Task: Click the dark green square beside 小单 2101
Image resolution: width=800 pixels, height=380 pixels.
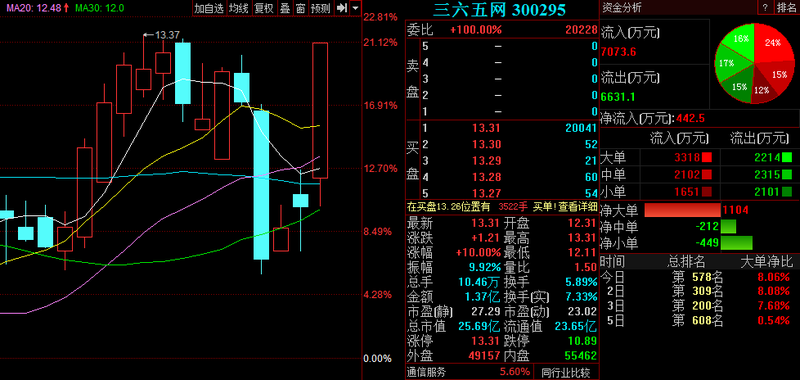Action: 787,192
